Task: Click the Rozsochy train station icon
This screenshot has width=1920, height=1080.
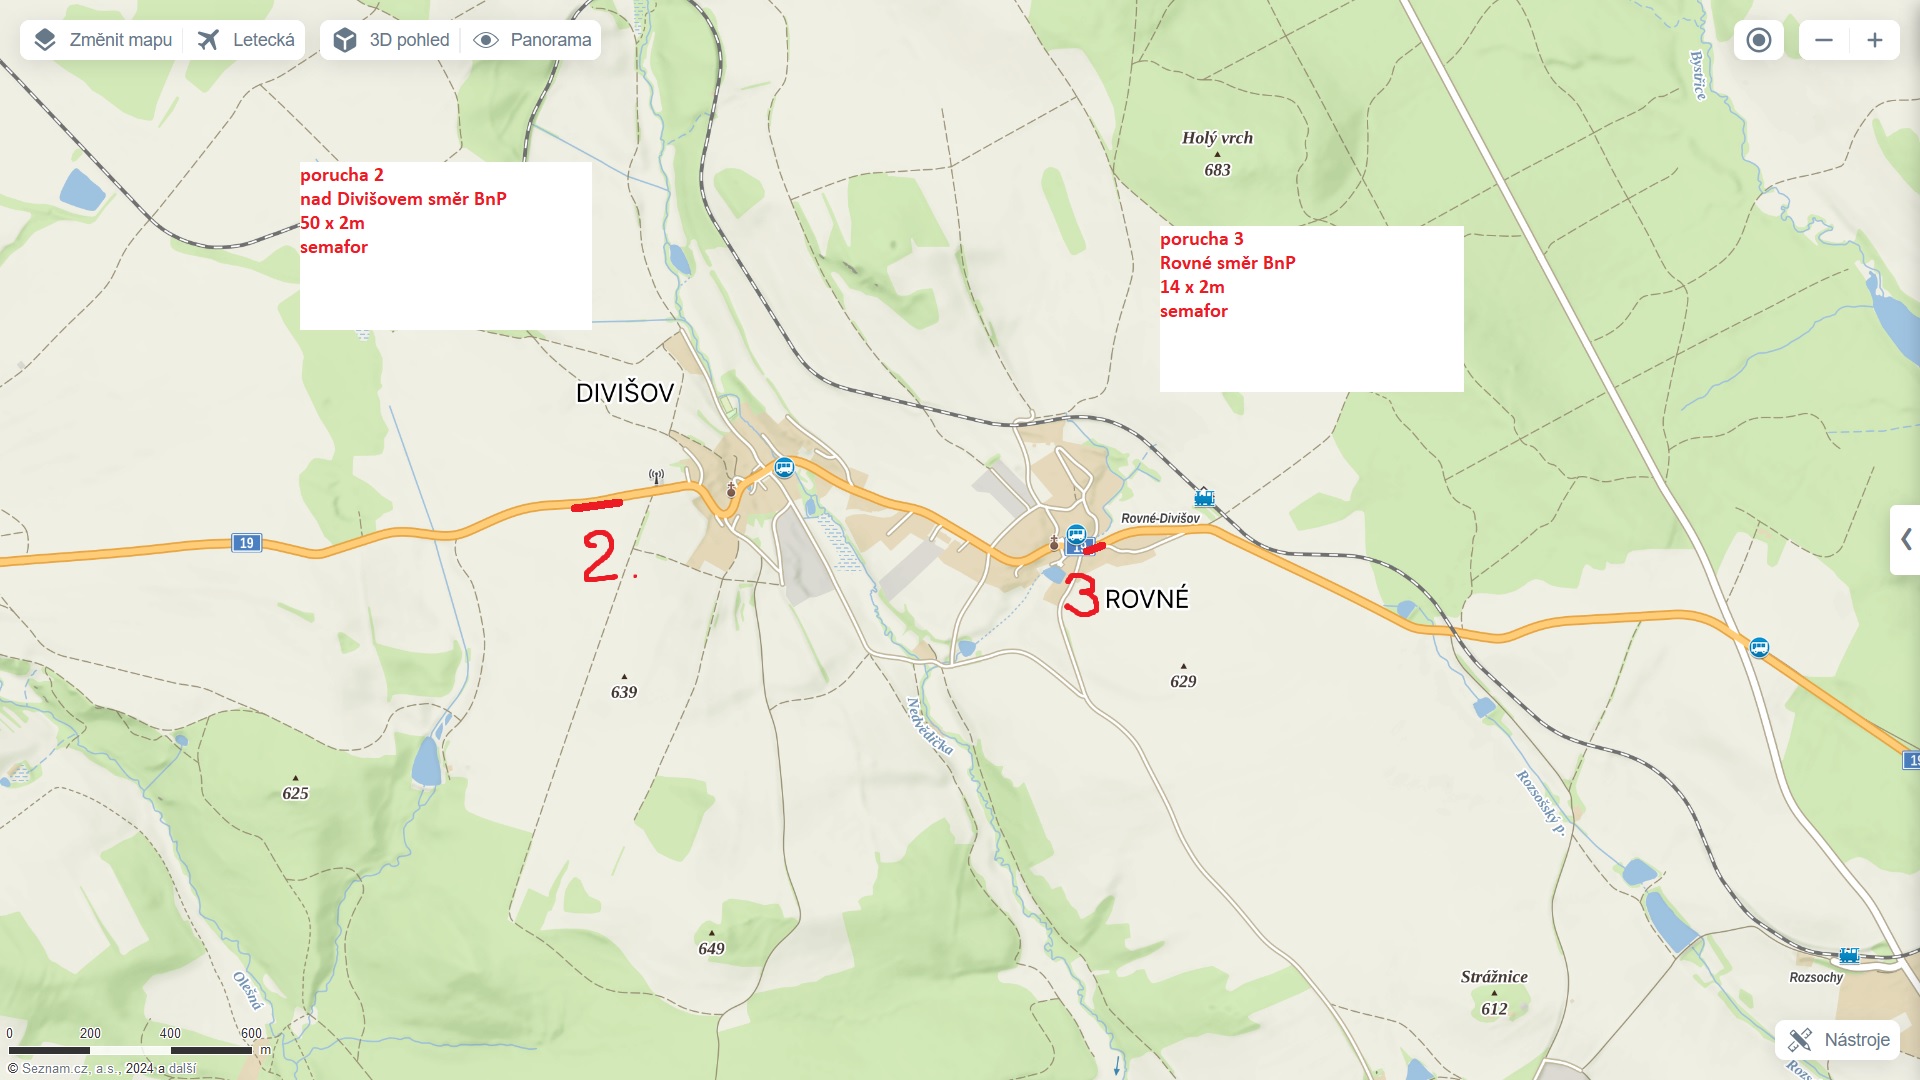Action: pos(1849,955)
